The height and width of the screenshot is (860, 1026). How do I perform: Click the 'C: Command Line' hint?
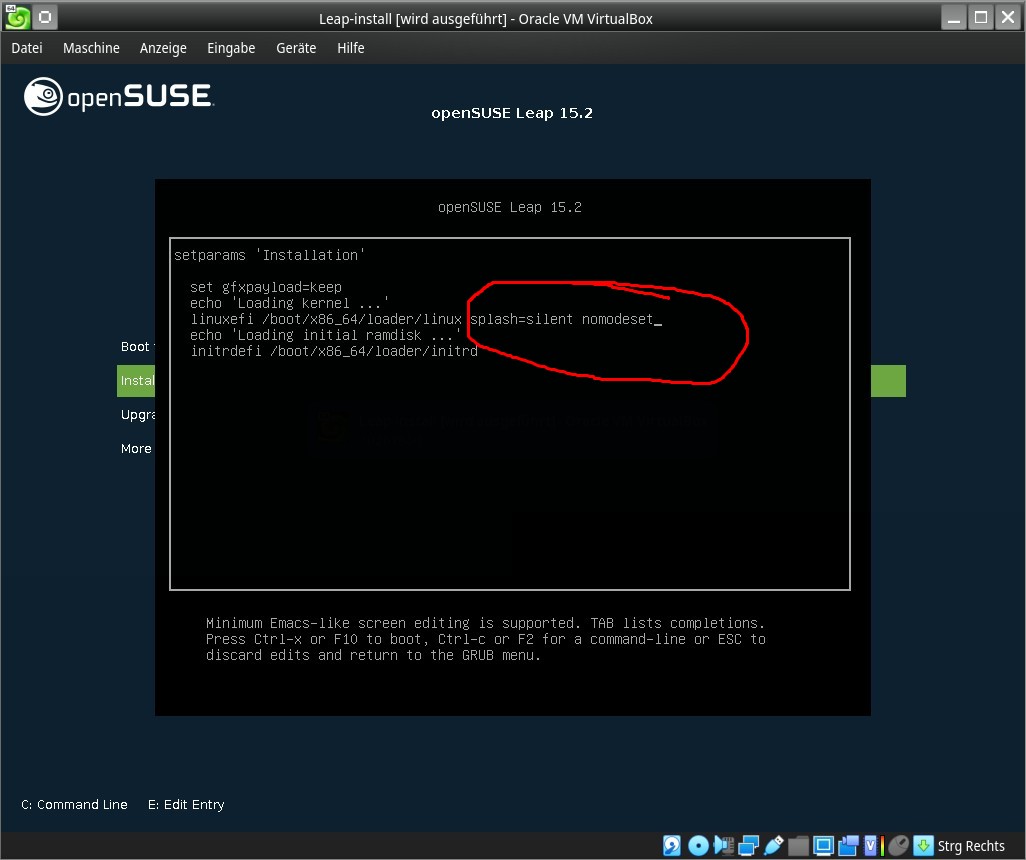(x=74, y=804)
